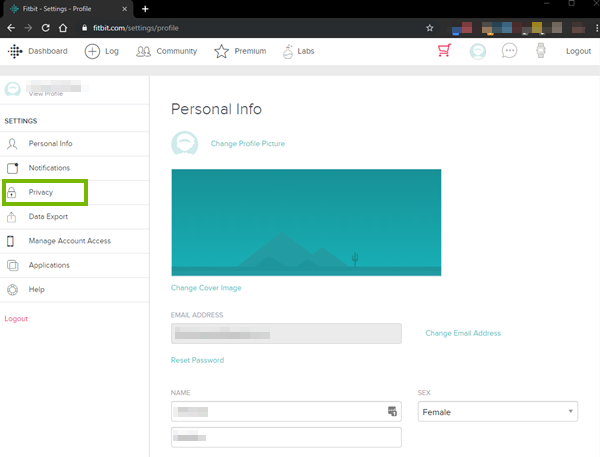Screen dimensions: 600x457
Task: Open the red shopping cart icon
Action: tap(445, 51)
